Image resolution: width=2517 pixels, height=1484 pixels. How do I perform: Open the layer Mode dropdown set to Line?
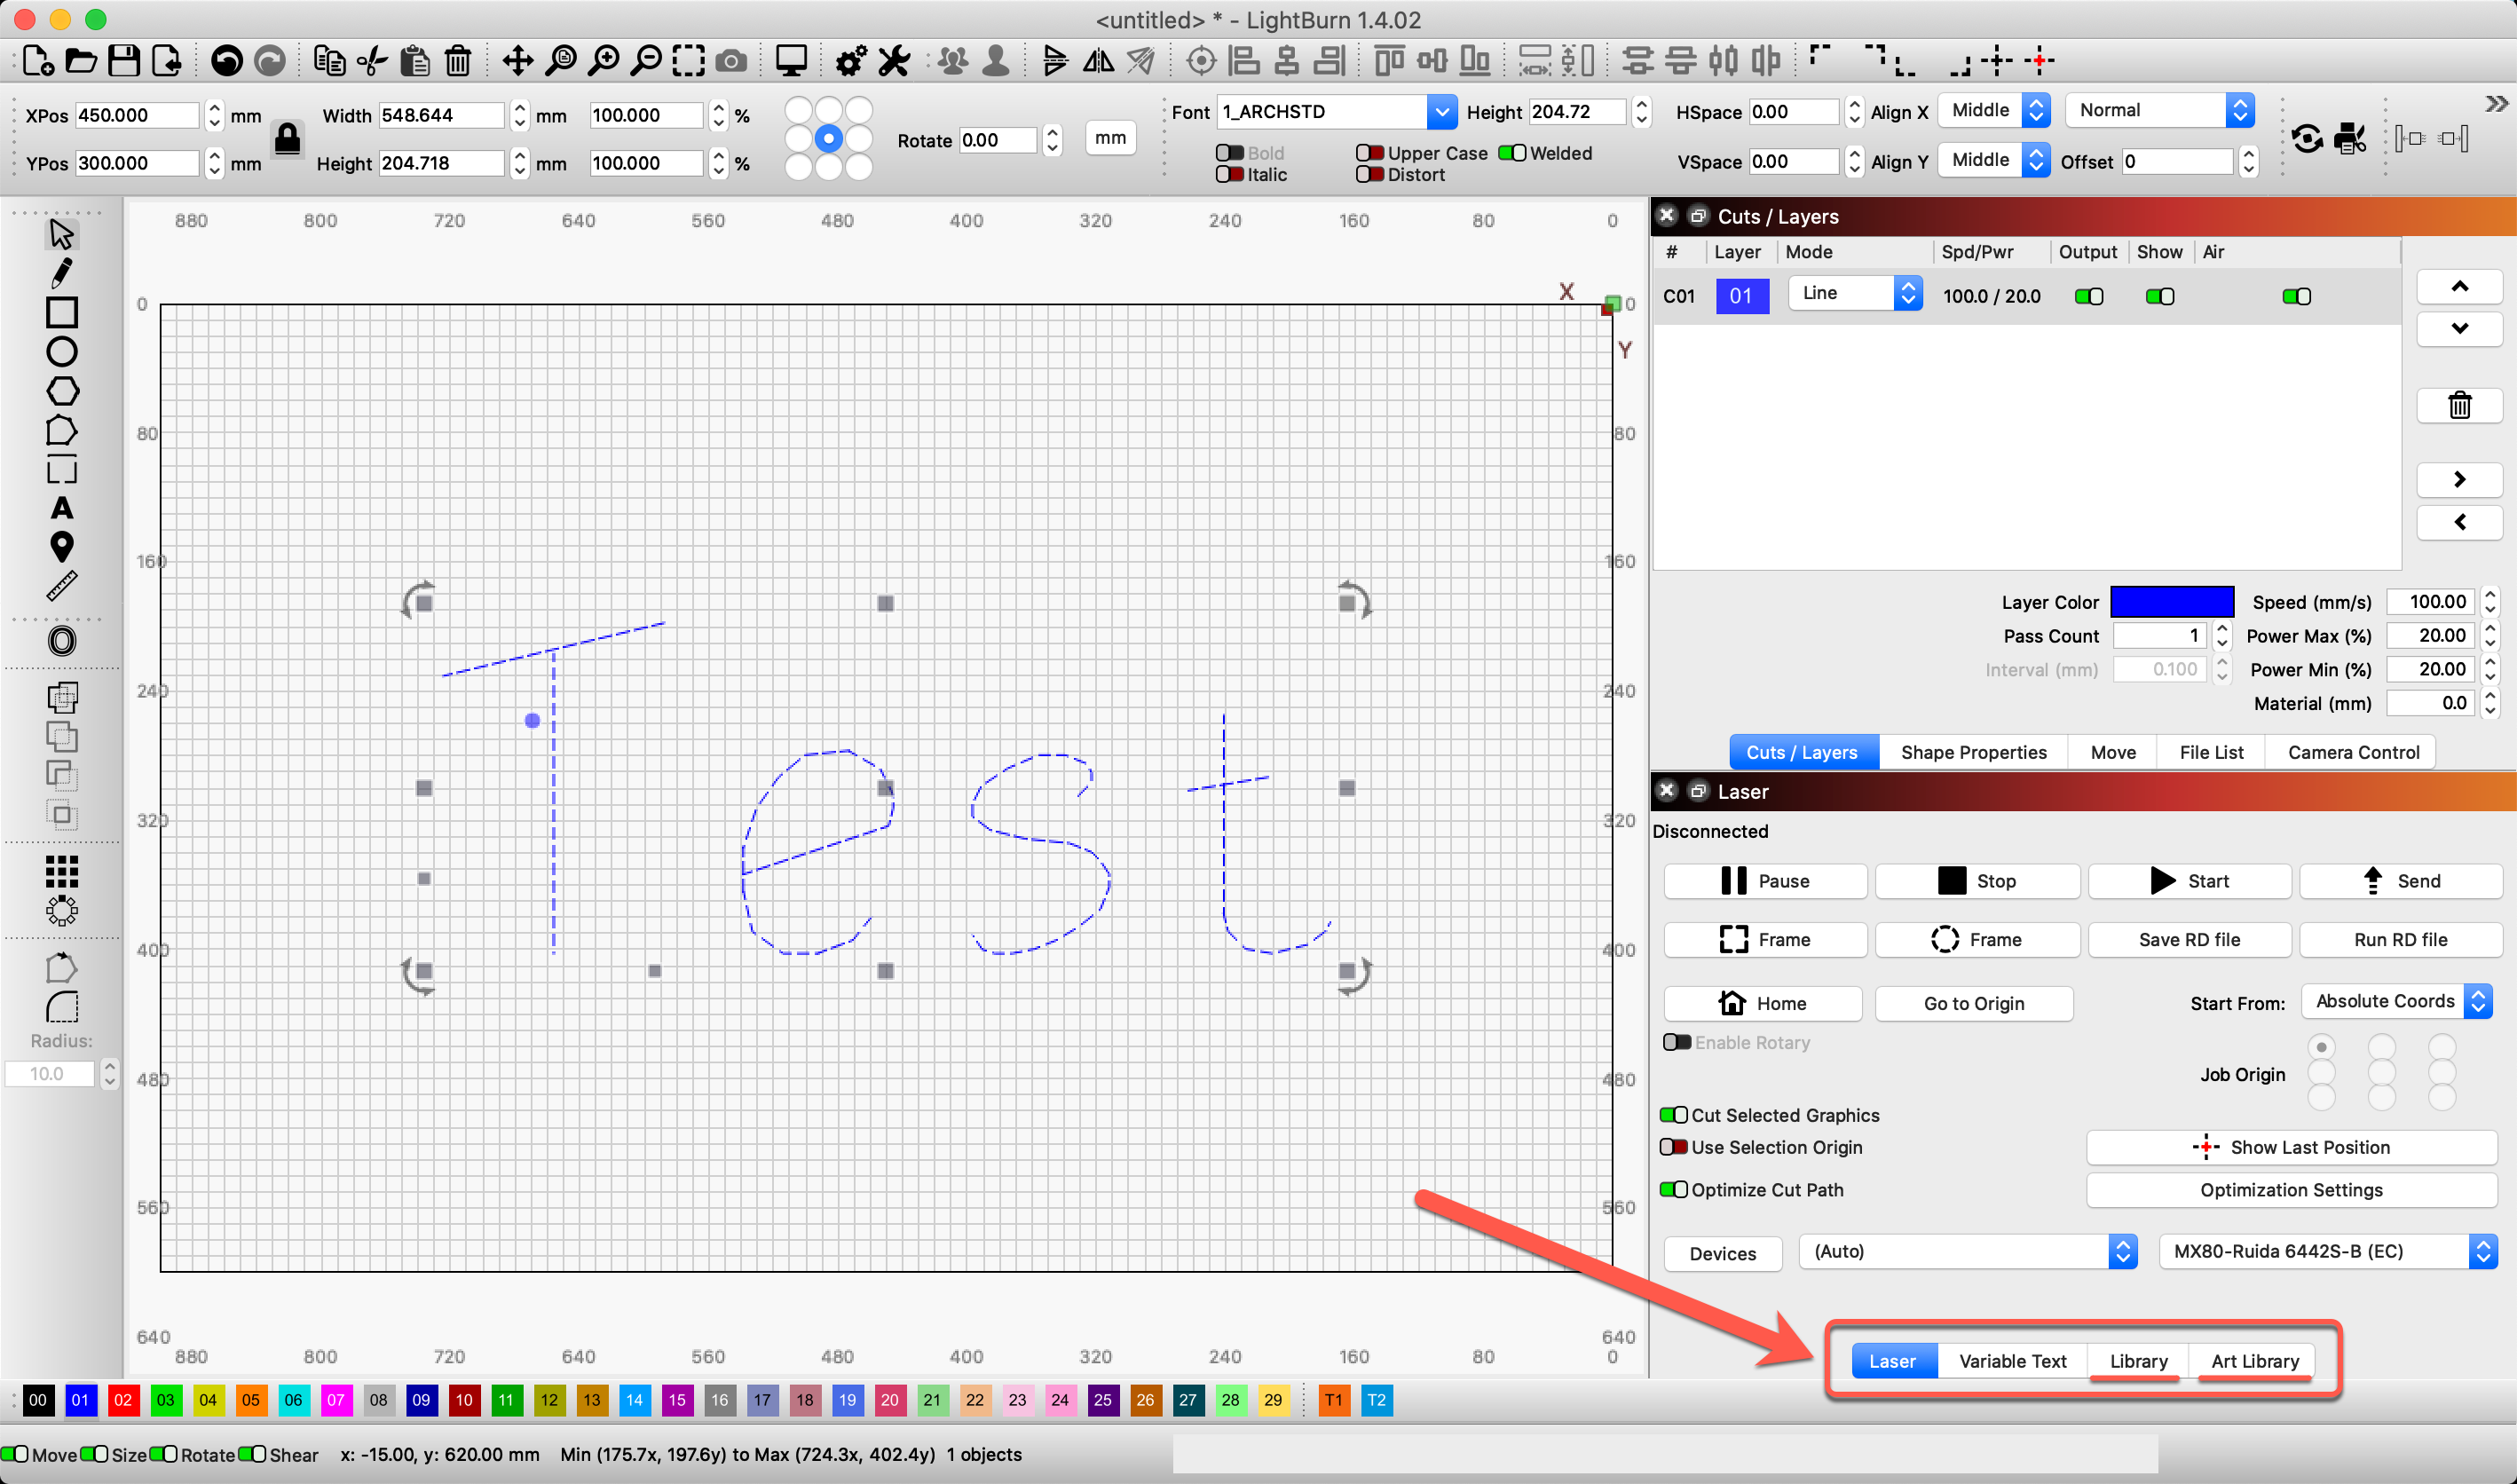pyautogui.click(x=1855, y=293)
